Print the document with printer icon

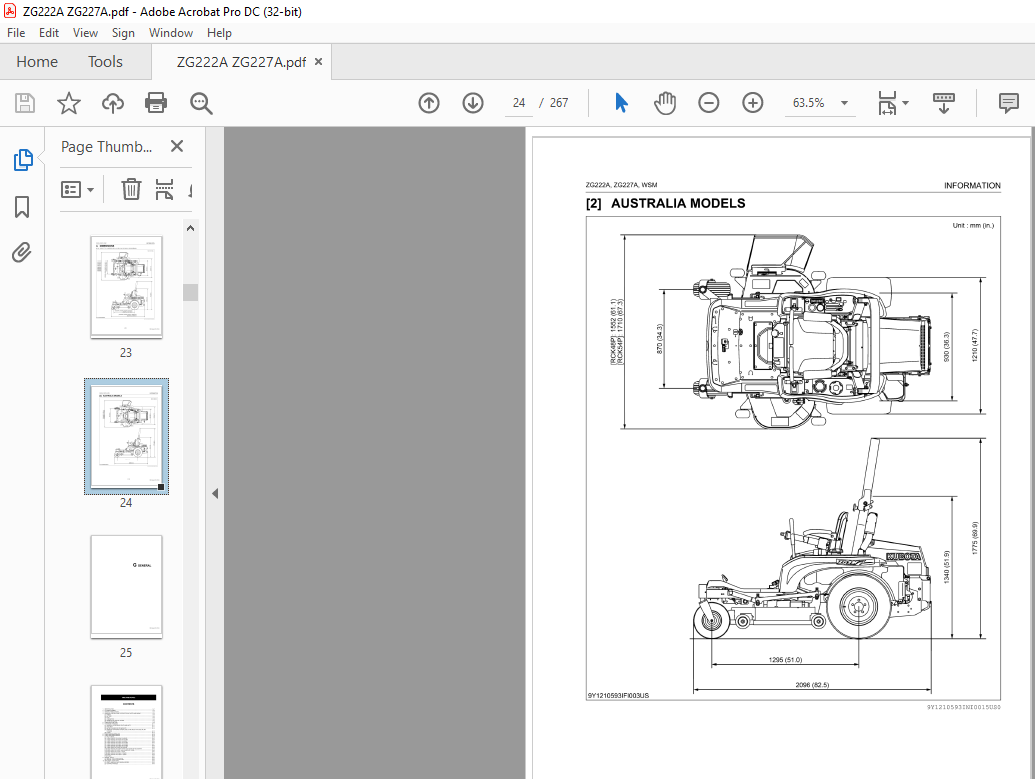click(x=156, y=103)
